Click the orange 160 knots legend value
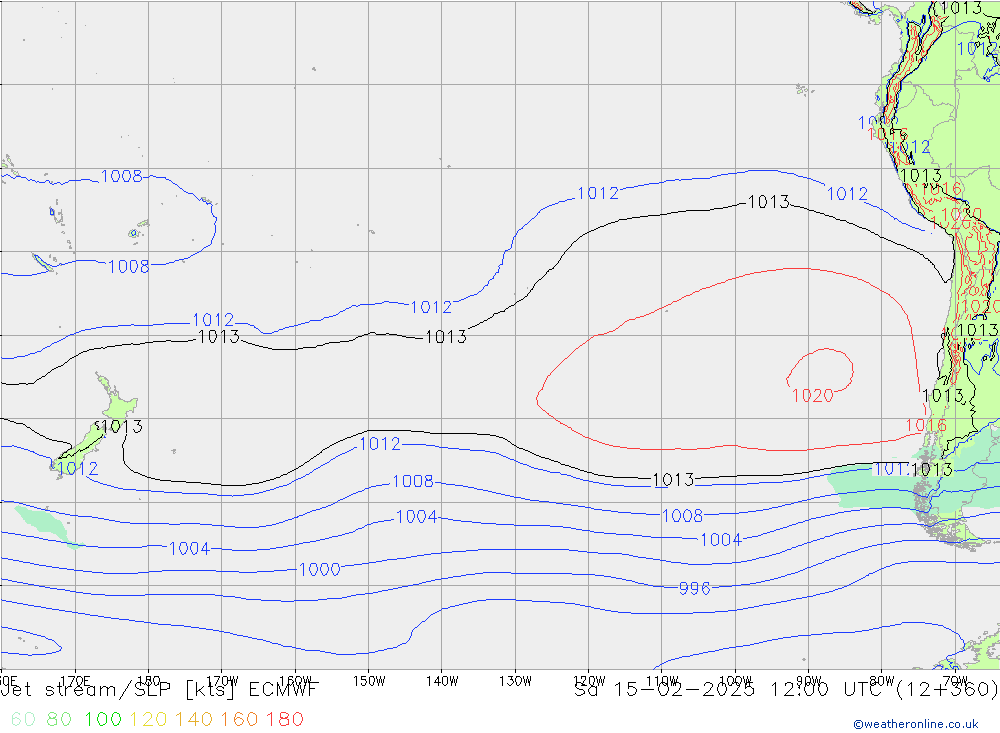 click(239, 719)
